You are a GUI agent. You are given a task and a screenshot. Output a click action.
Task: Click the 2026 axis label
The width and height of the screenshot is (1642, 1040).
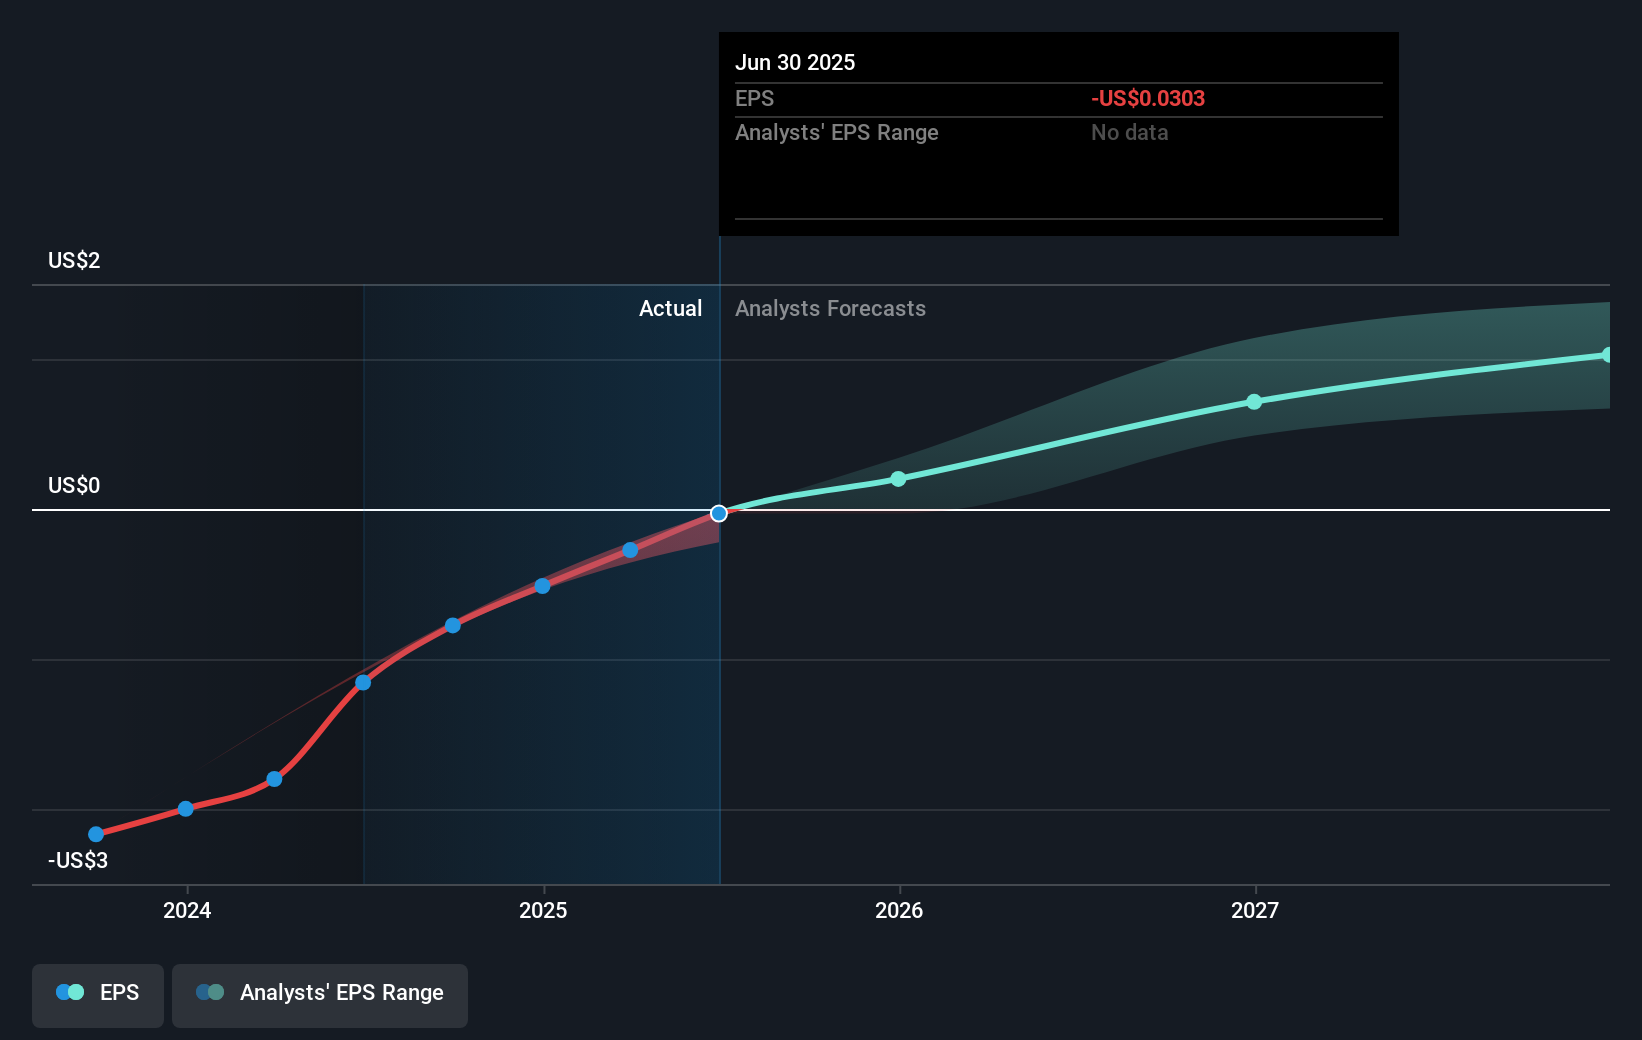(899, 911)
